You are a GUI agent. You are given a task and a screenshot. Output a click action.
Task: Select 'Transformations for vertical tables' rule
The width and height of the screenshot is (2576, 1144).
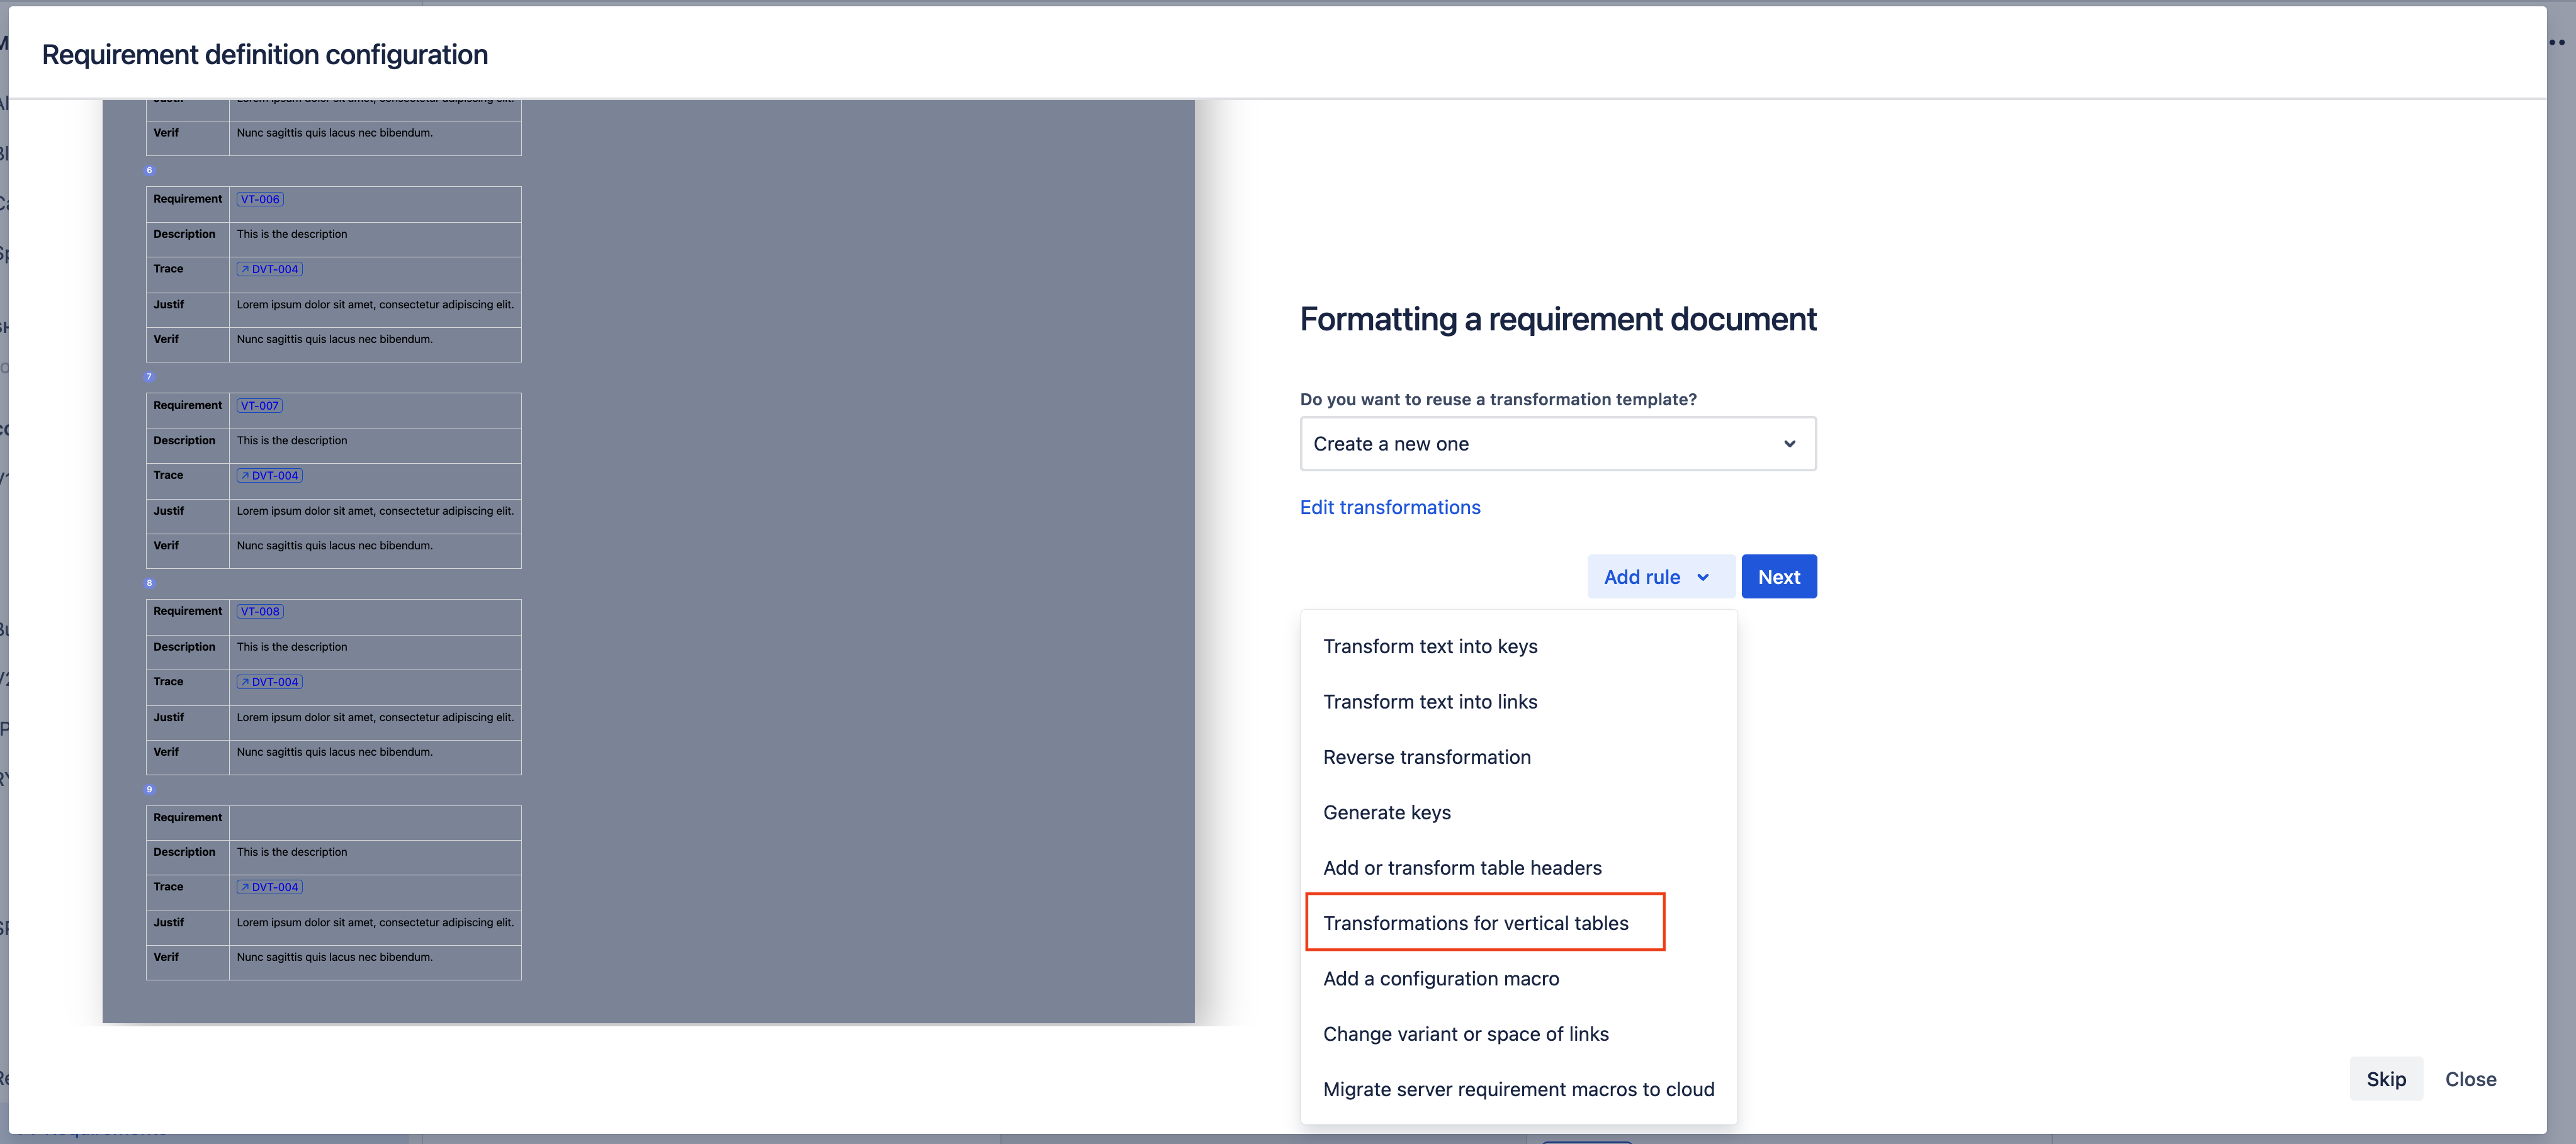[1474, 921]
